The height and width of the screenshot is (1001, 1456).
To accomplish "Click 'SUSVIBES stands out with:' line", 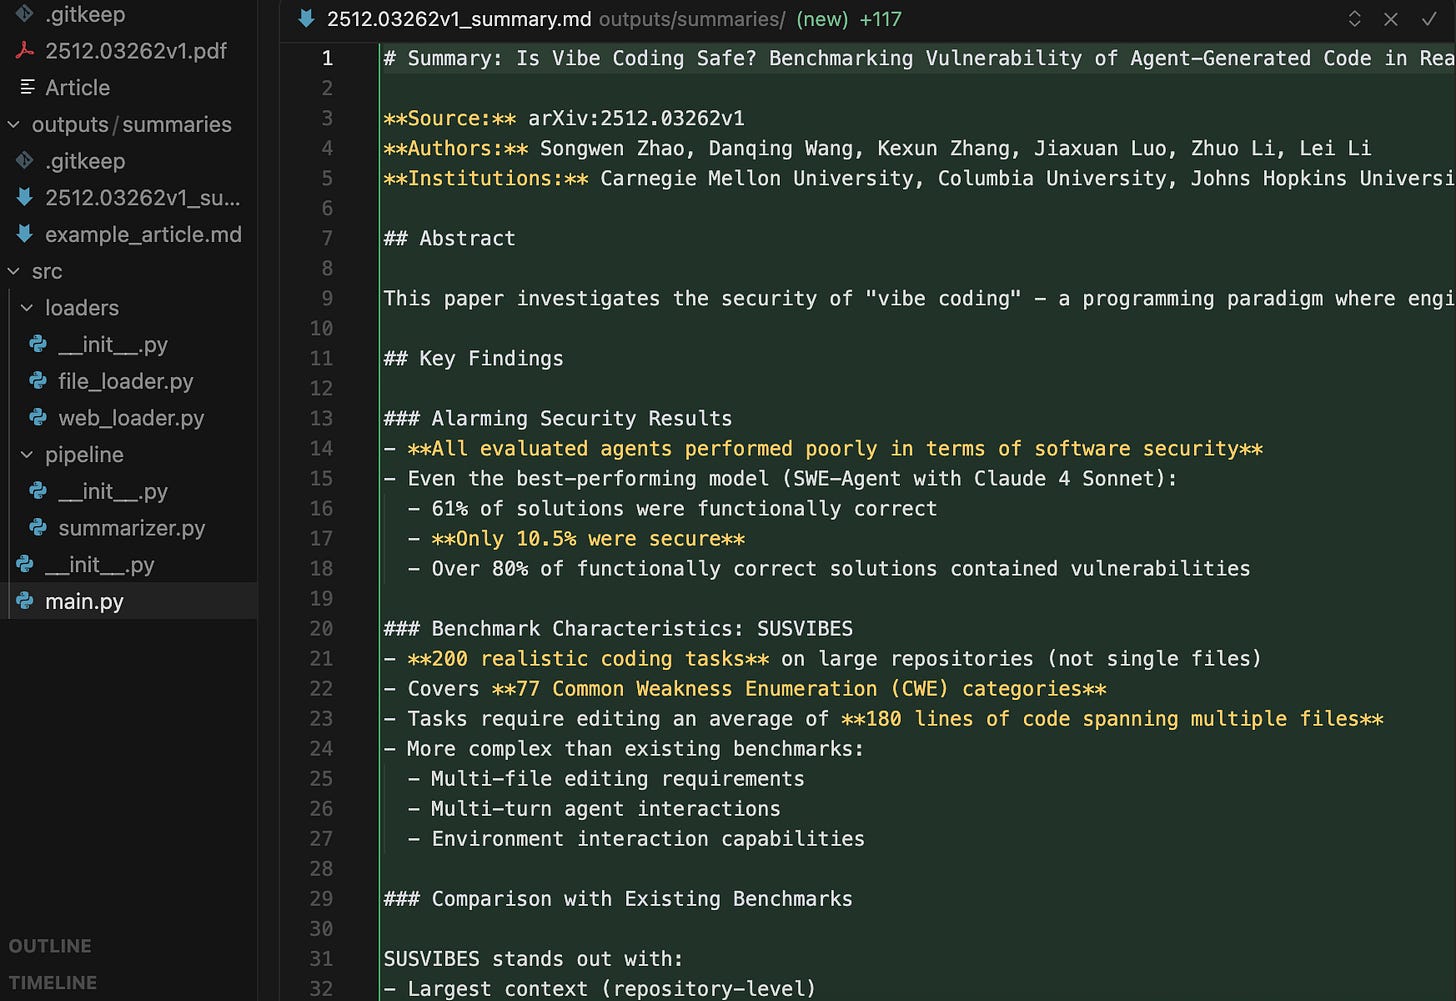I will 534,958.
